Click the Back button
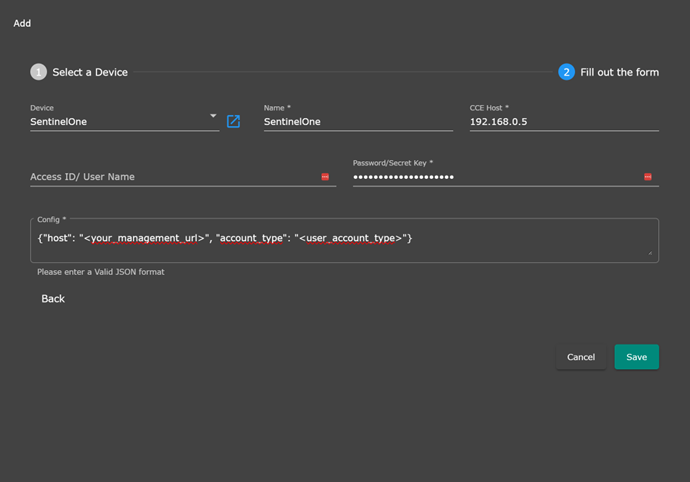The width and height of the screenshot is (690, 482). pos(53,299)
